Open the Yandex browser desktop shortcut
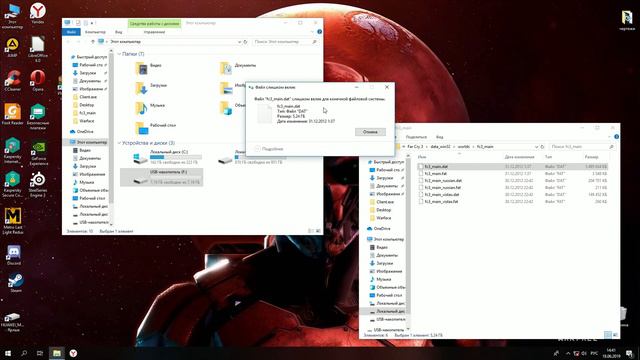 pos(38,13)
